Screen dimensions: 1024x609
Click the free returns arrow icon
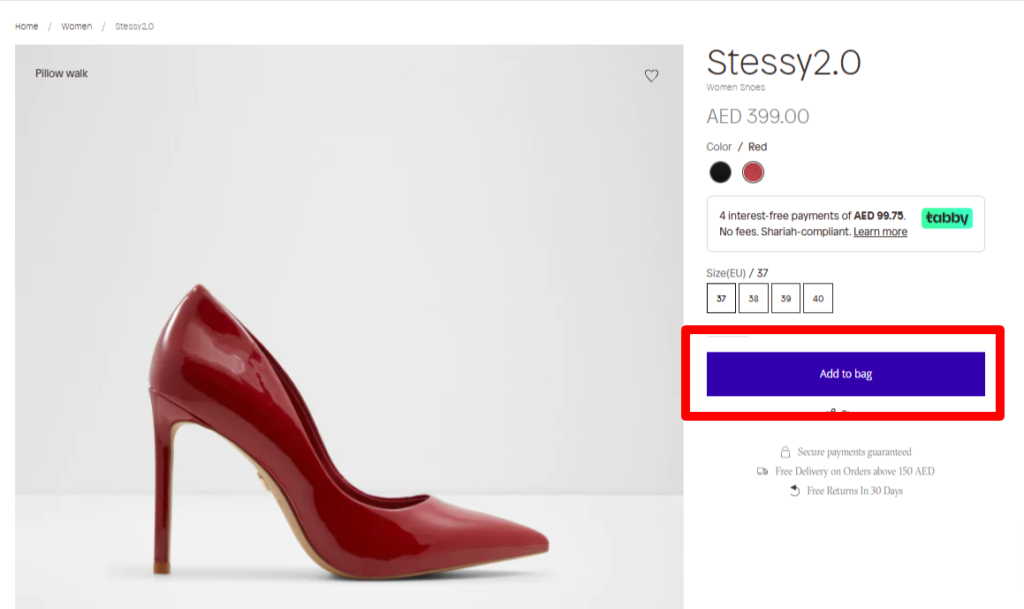(x=793, y=490)
